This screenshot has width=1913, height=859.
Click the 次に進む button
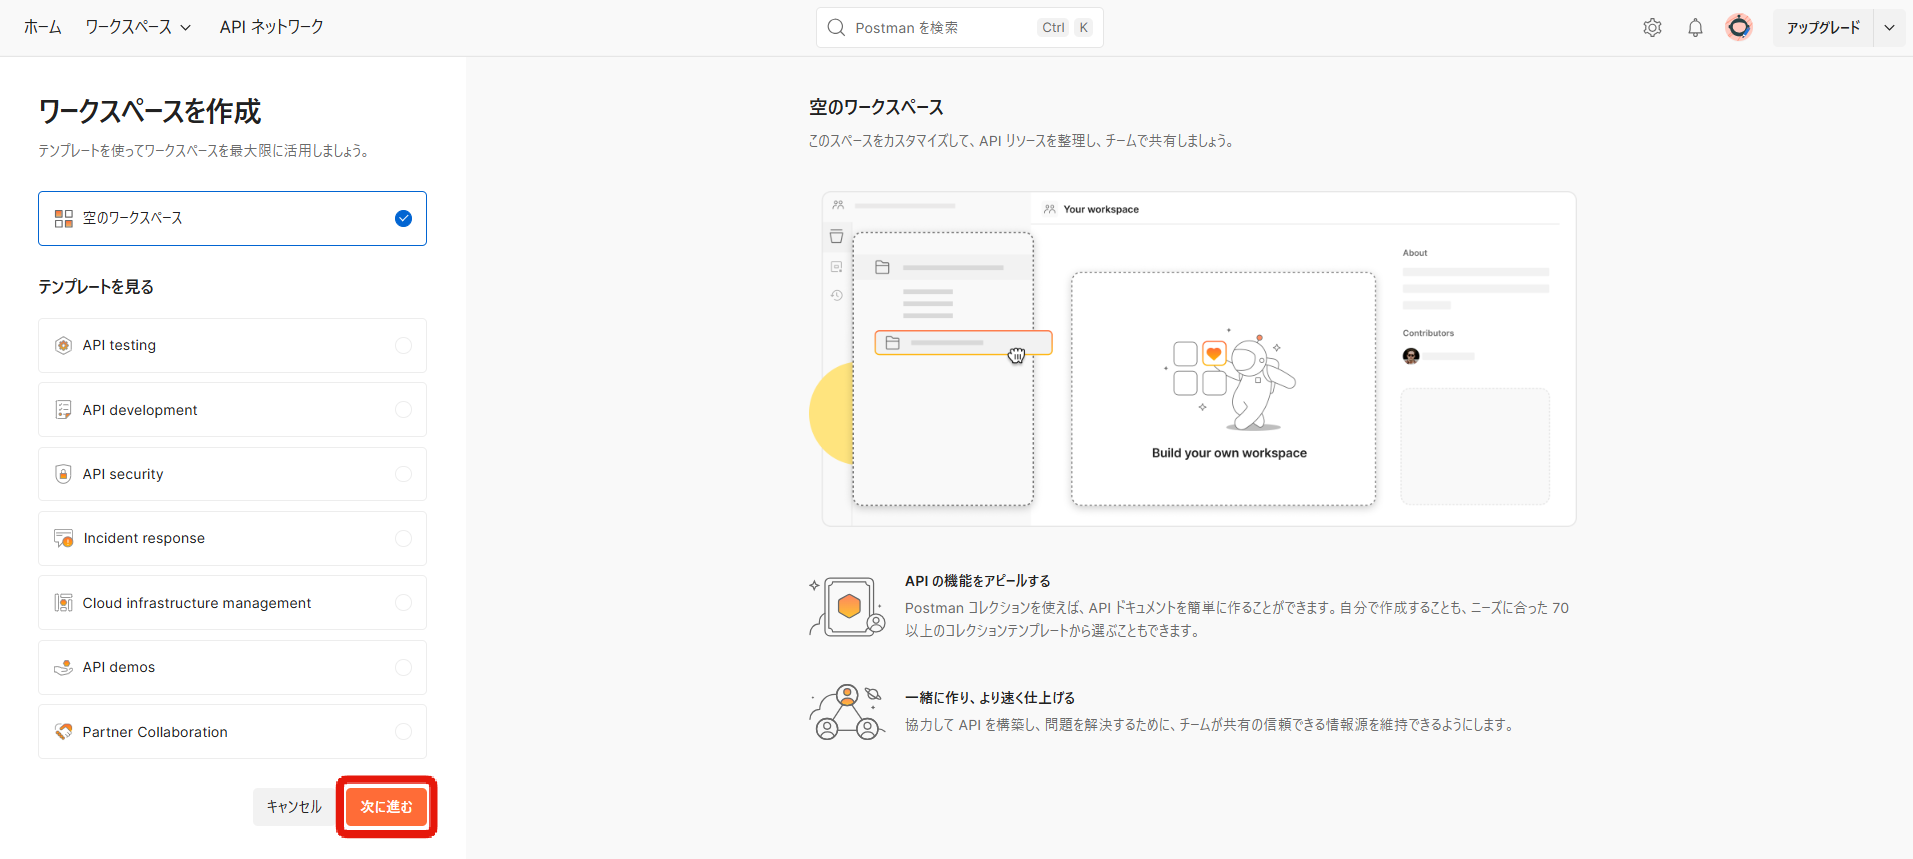click(x=387, y=807)
